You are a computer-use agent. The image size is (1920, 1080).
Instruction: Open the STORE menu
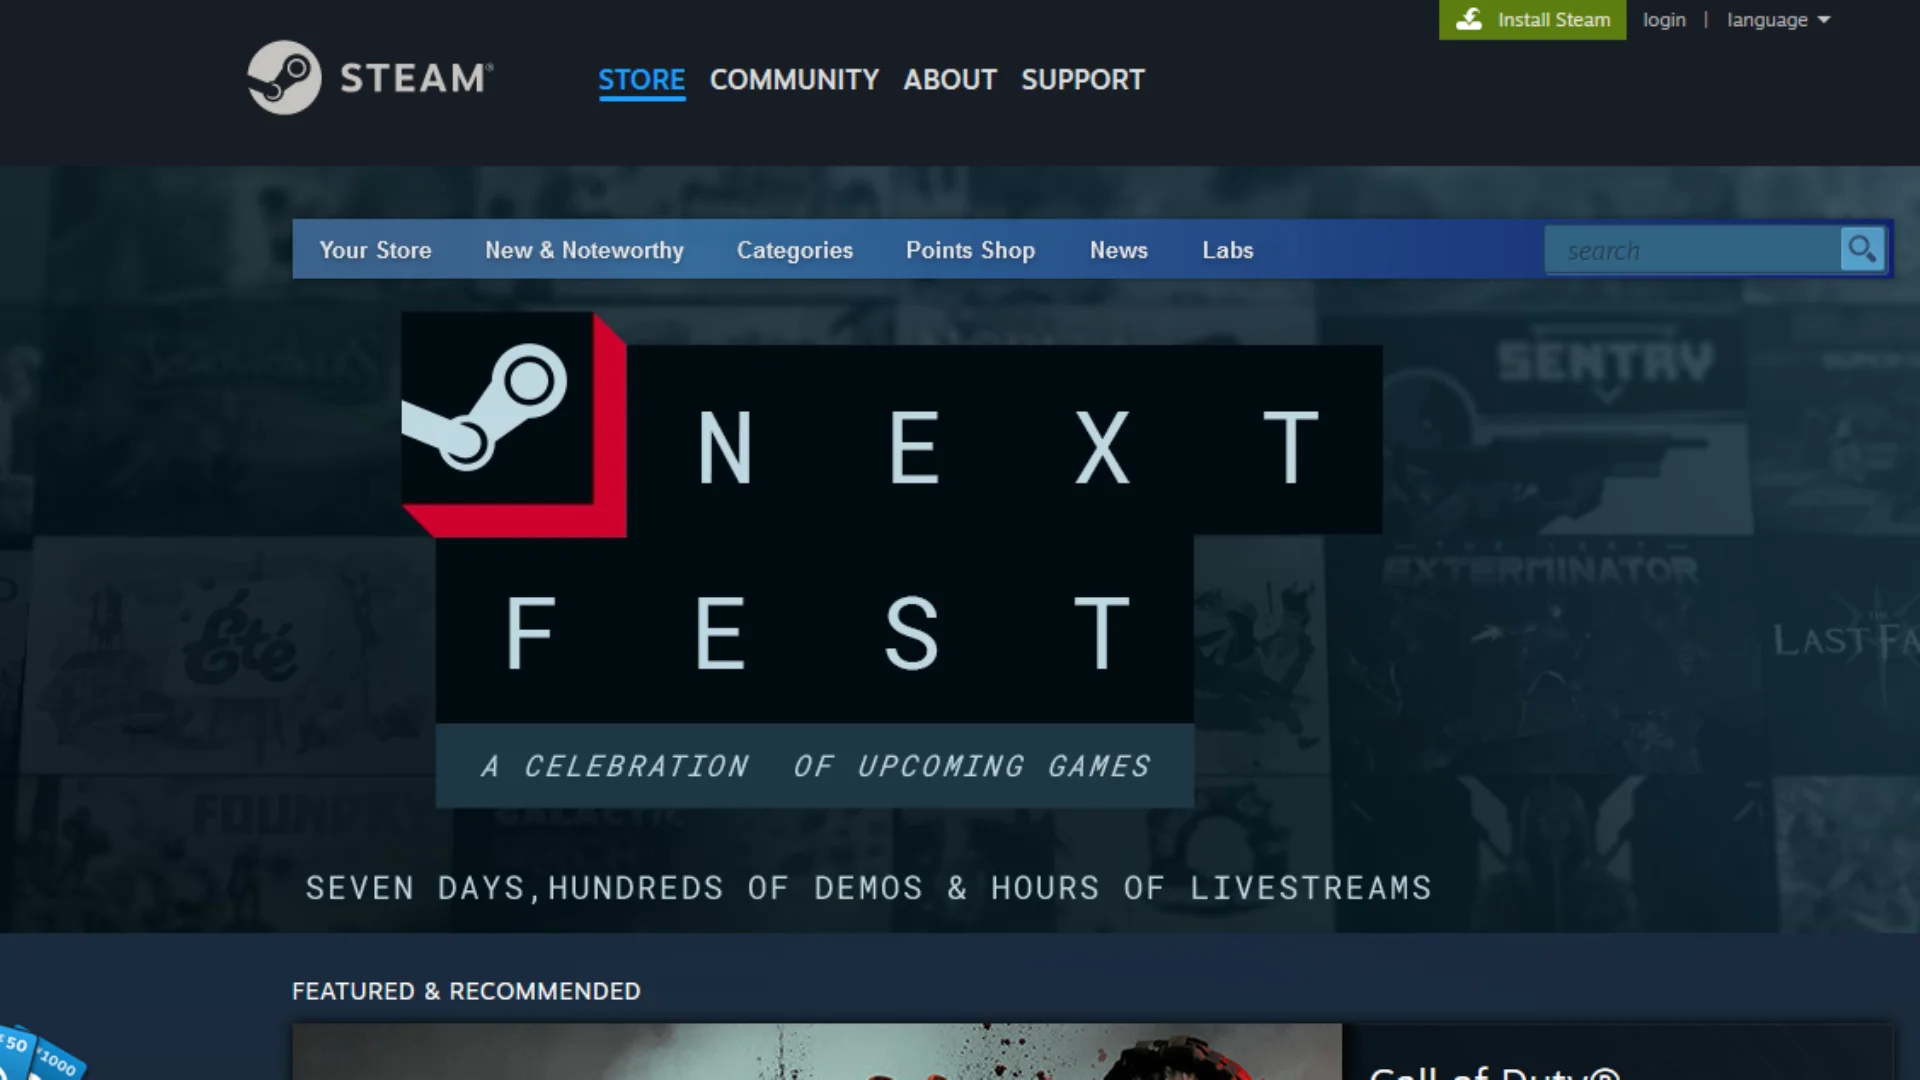point(641,80)
